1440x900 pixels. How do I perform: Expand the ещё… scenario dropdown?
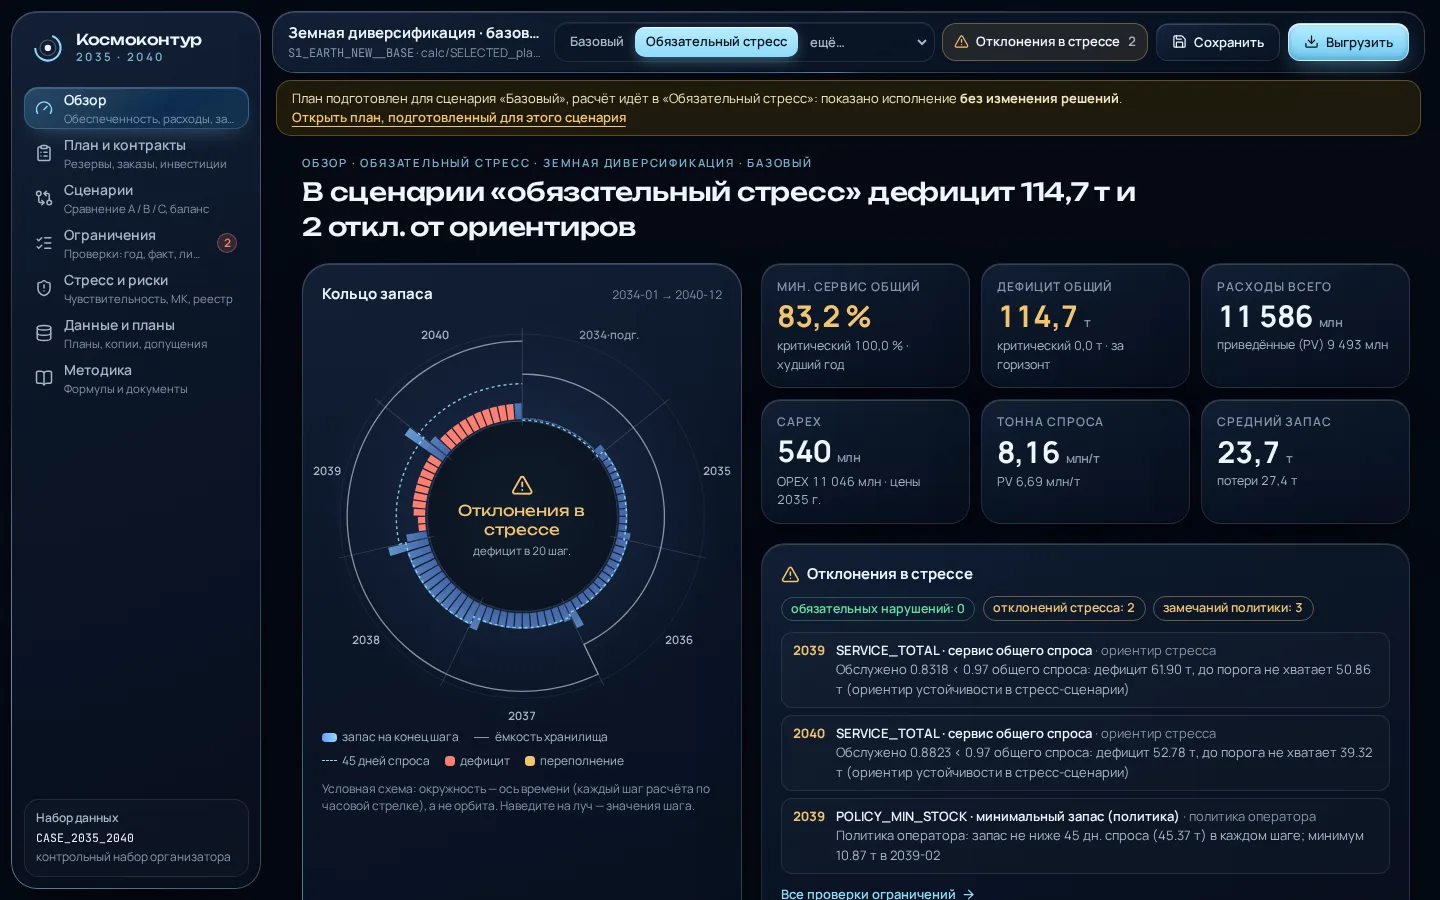click(x=867, y=42)
